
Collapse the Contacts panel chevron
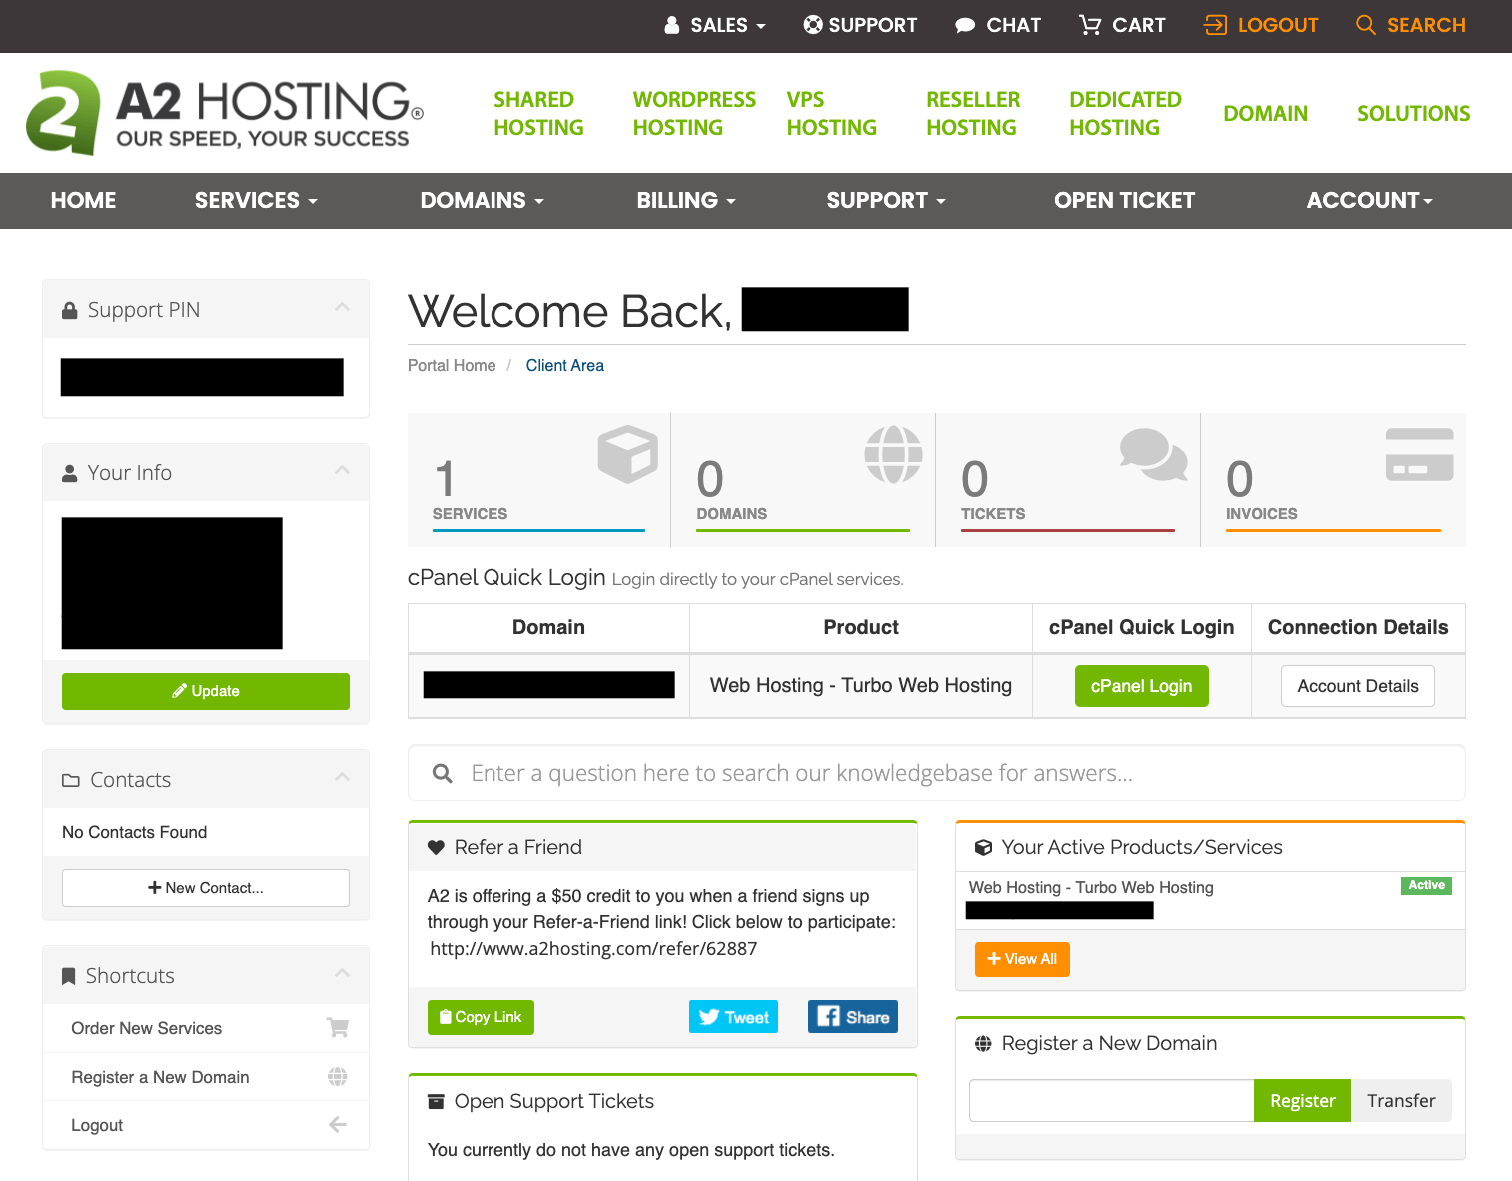(x=342, y=777)
